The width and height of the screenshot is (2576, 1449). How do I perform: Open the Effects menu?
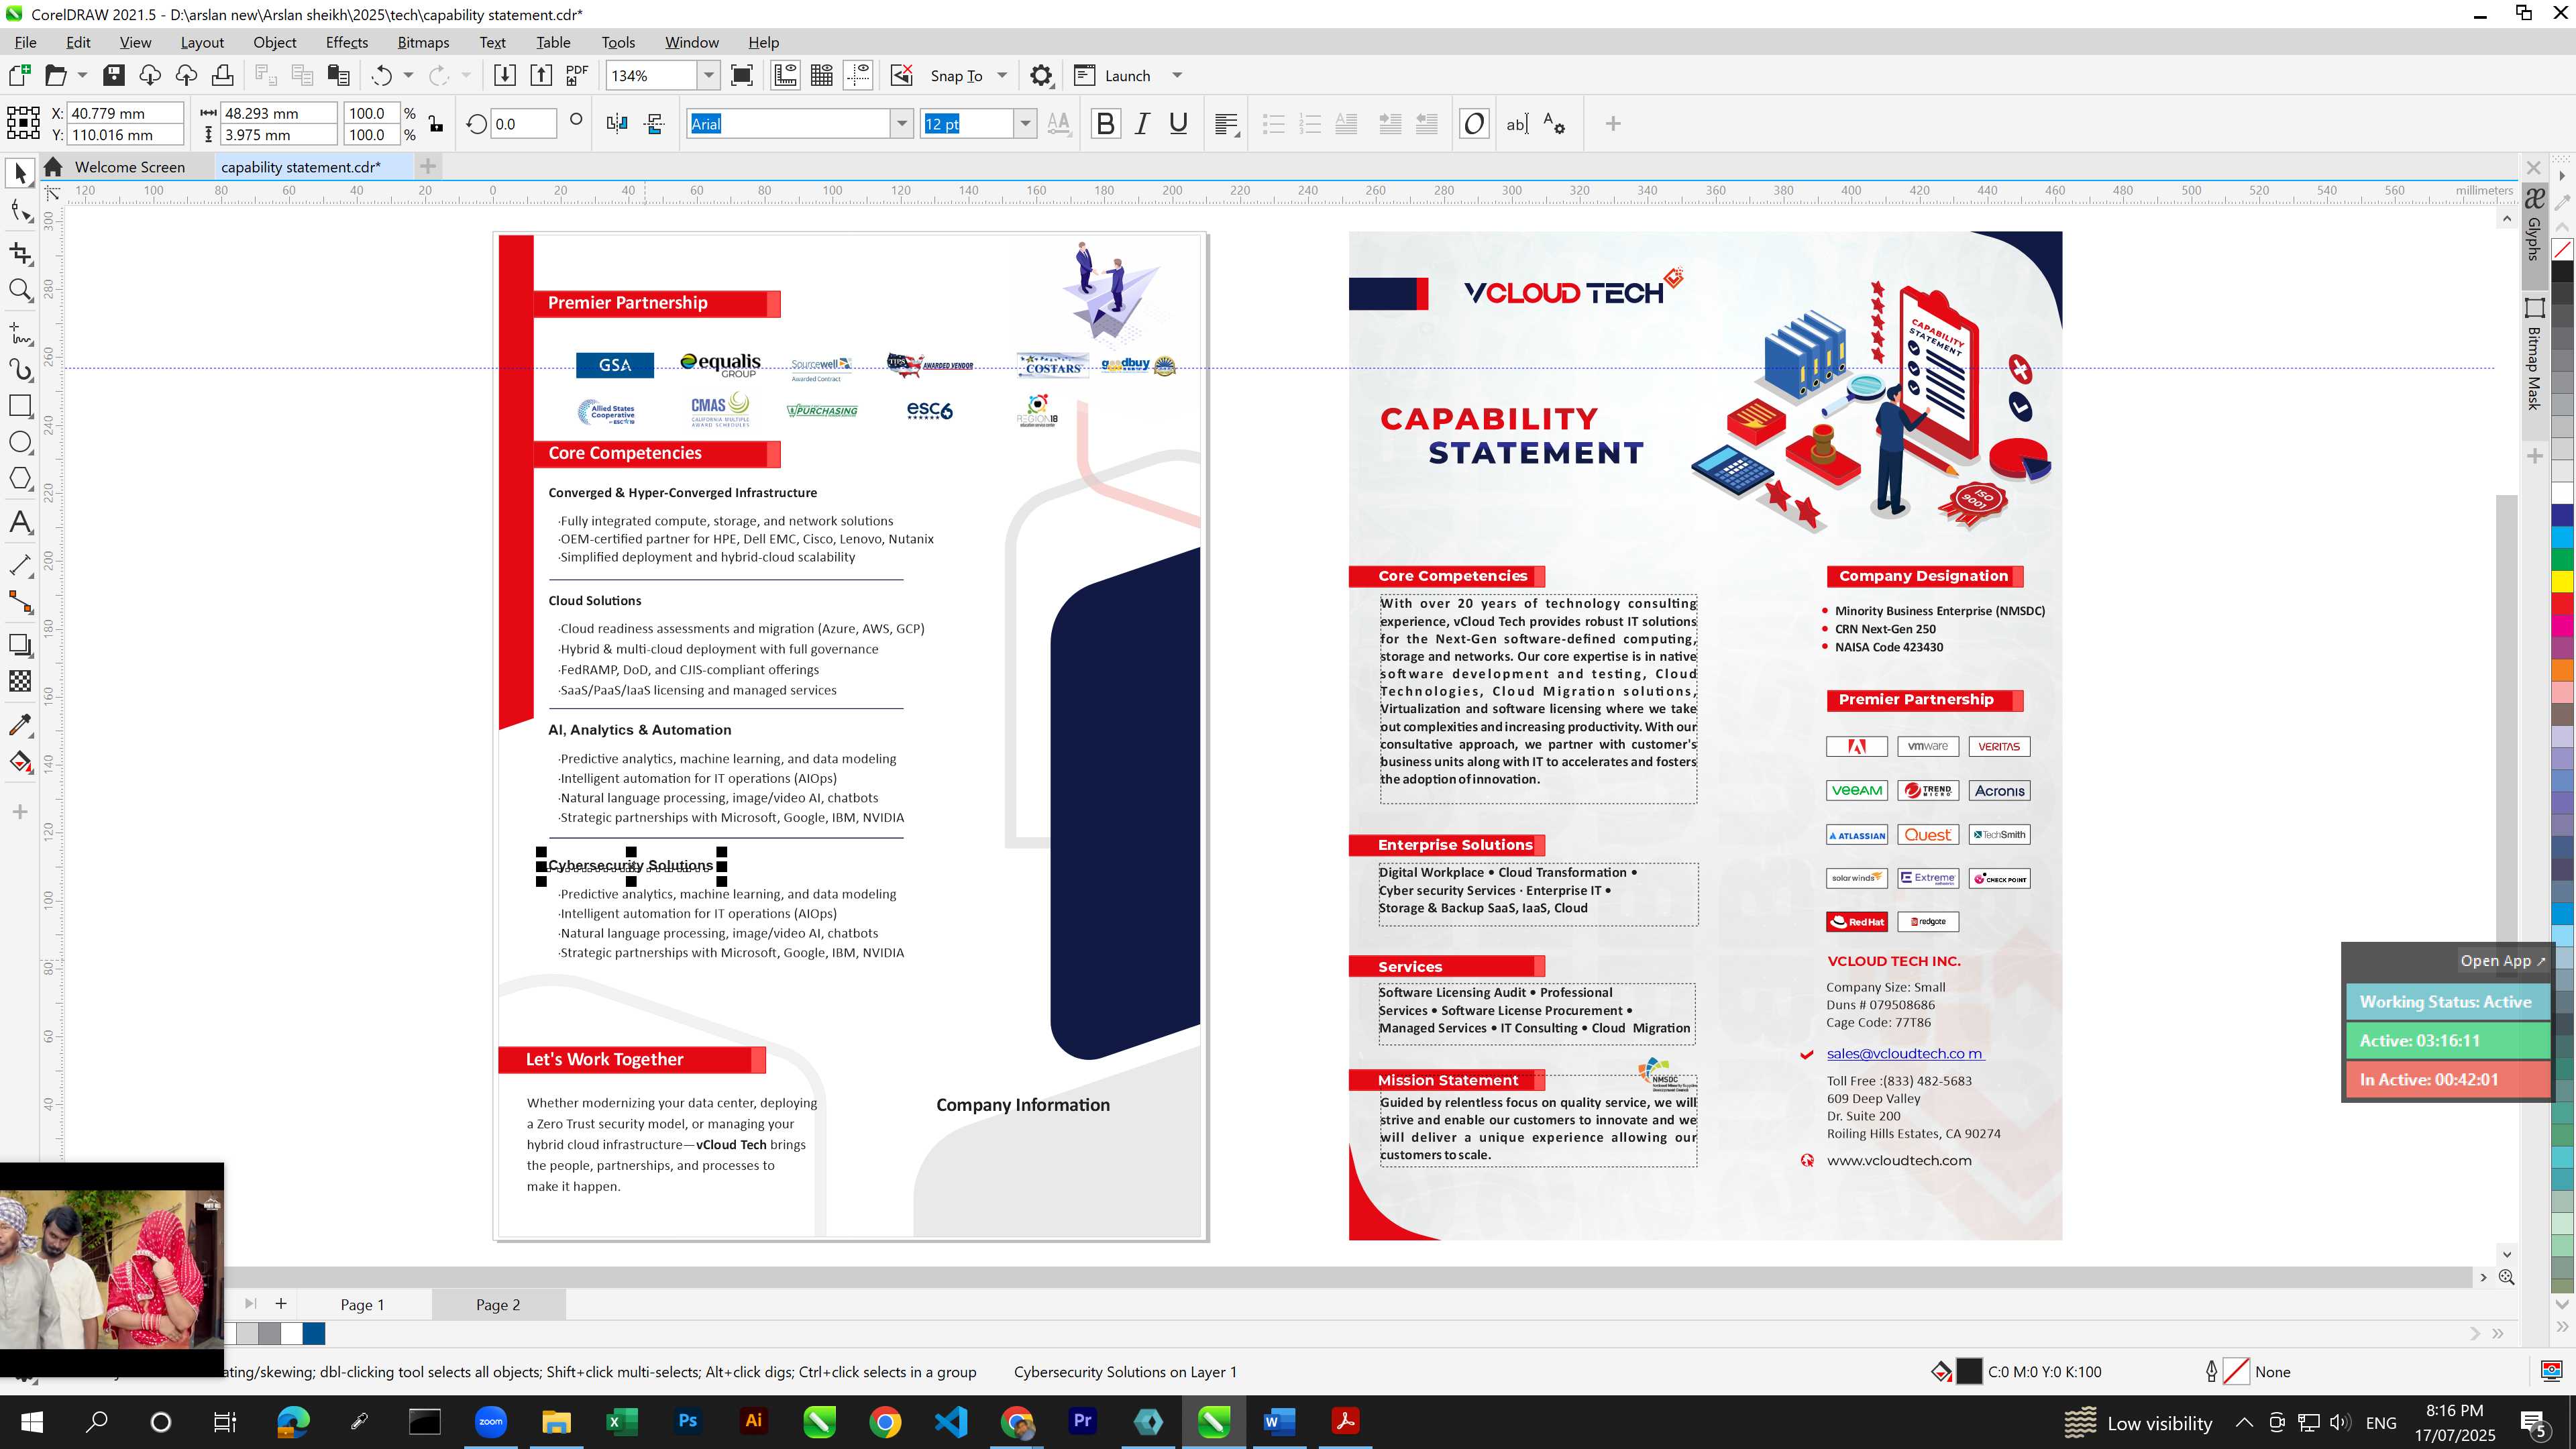(x=346, y=42)
